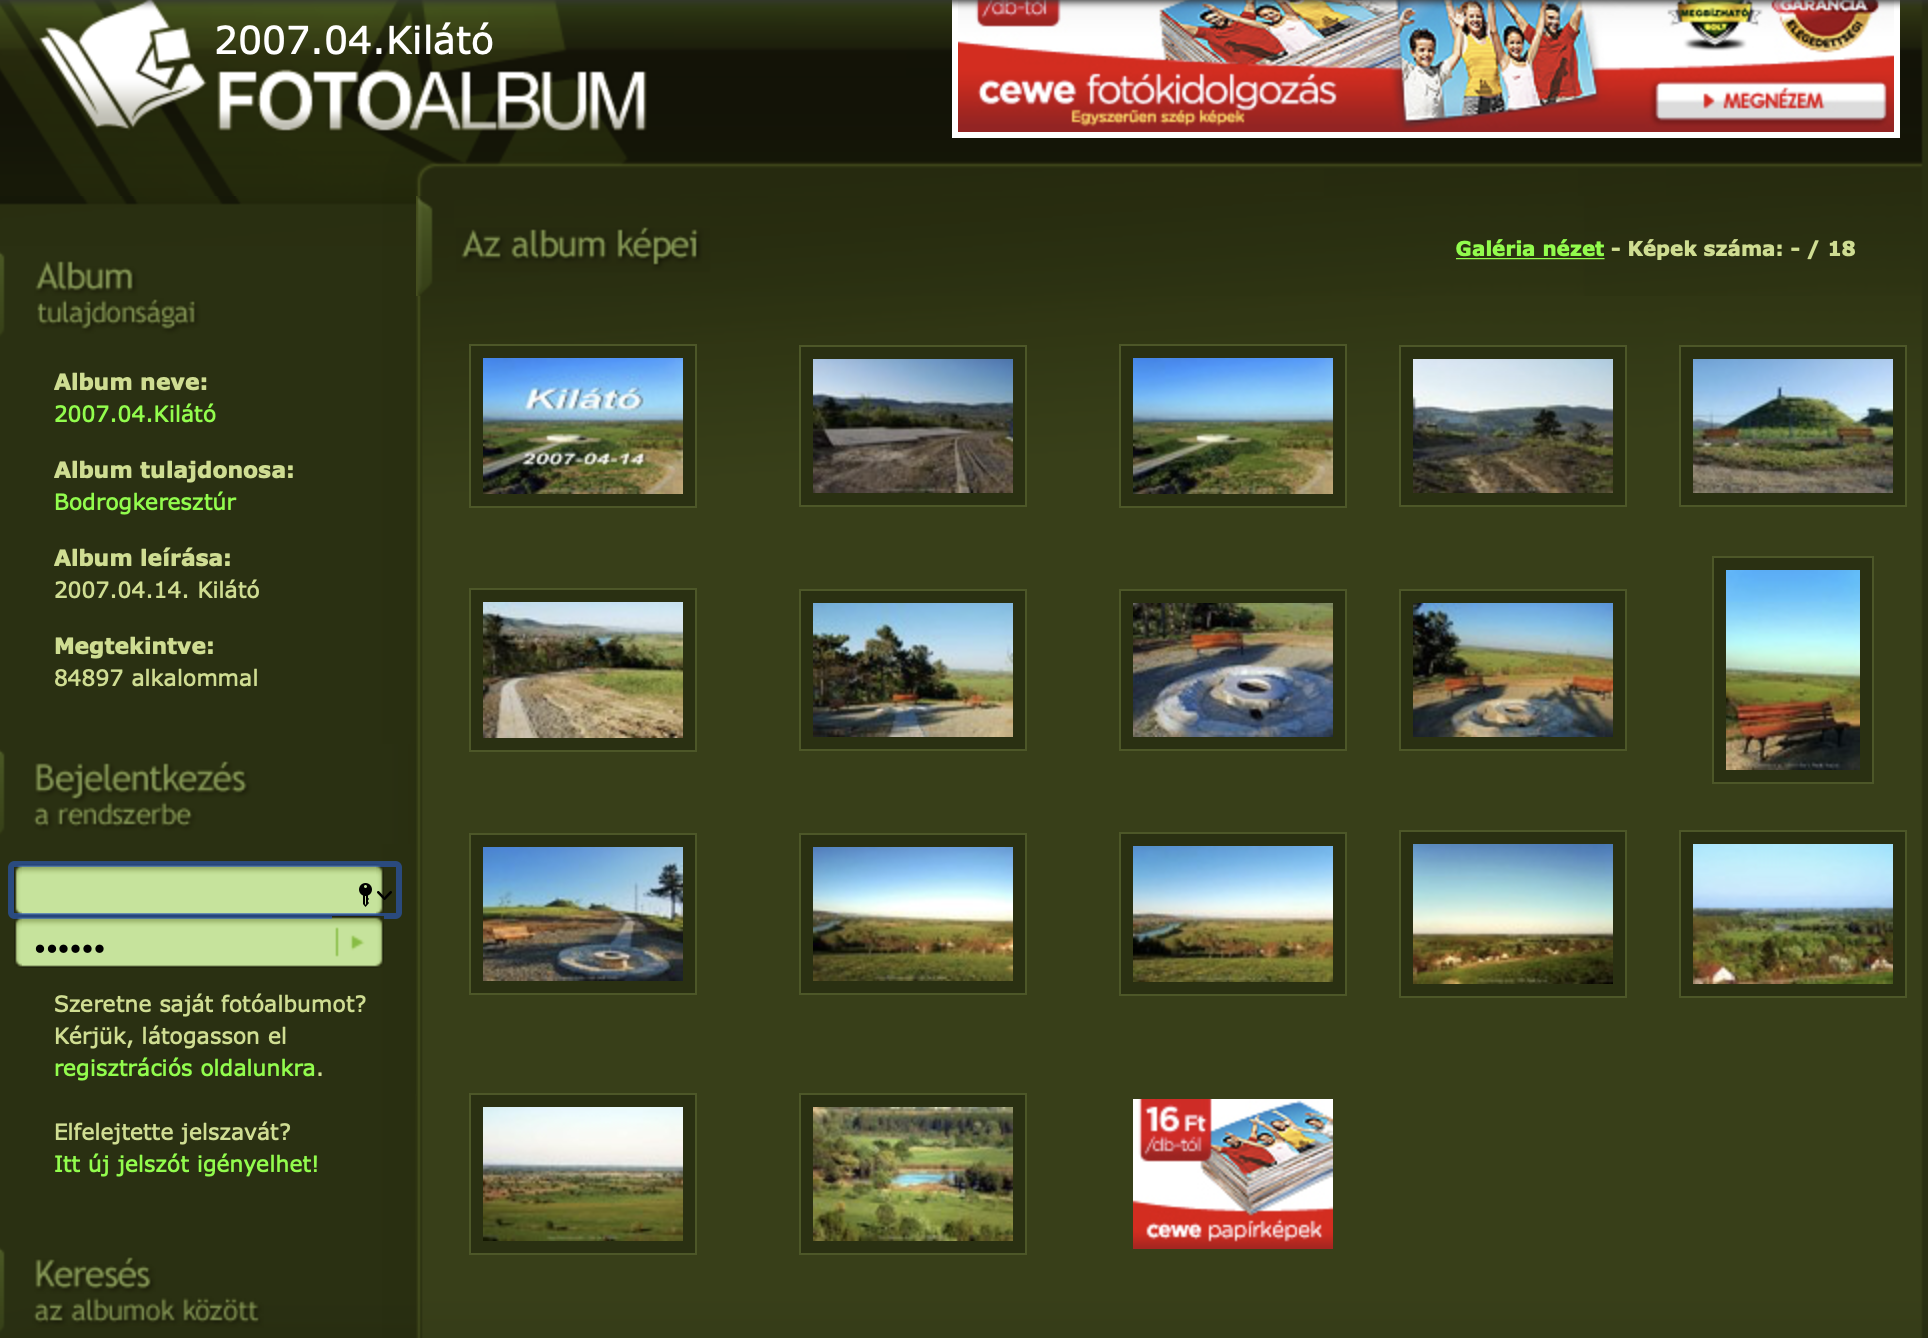
Task: Open the close-up stone fire pit thumbnail
Action: 1233,670
